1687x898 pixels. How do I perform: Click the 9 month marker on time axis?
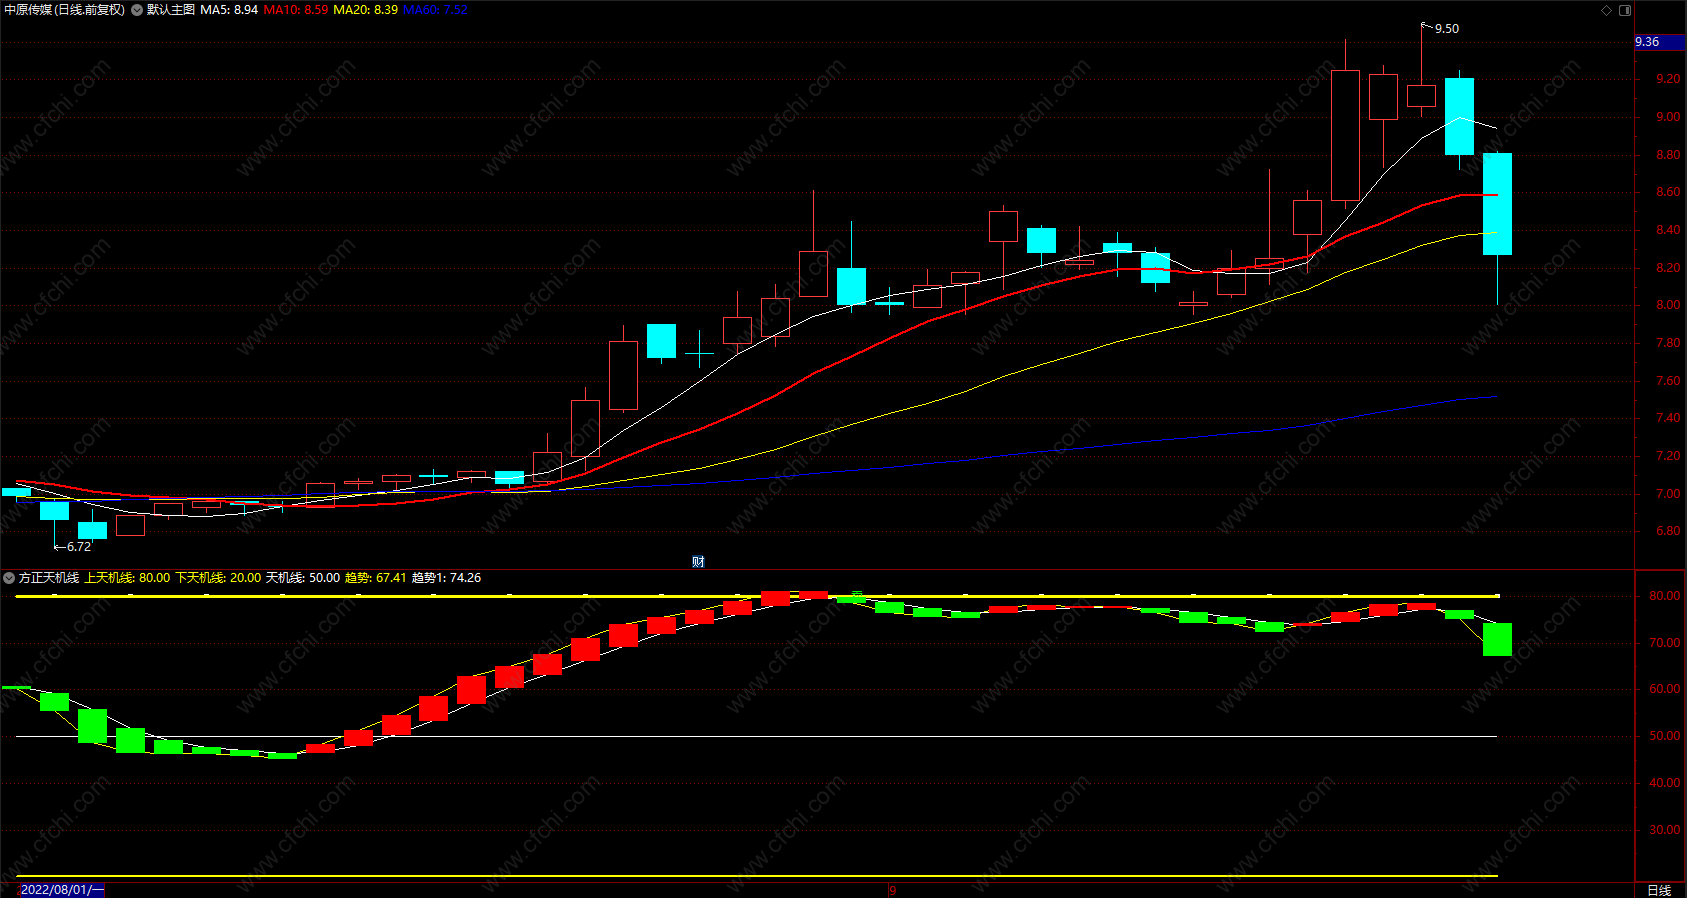(893, 890)
